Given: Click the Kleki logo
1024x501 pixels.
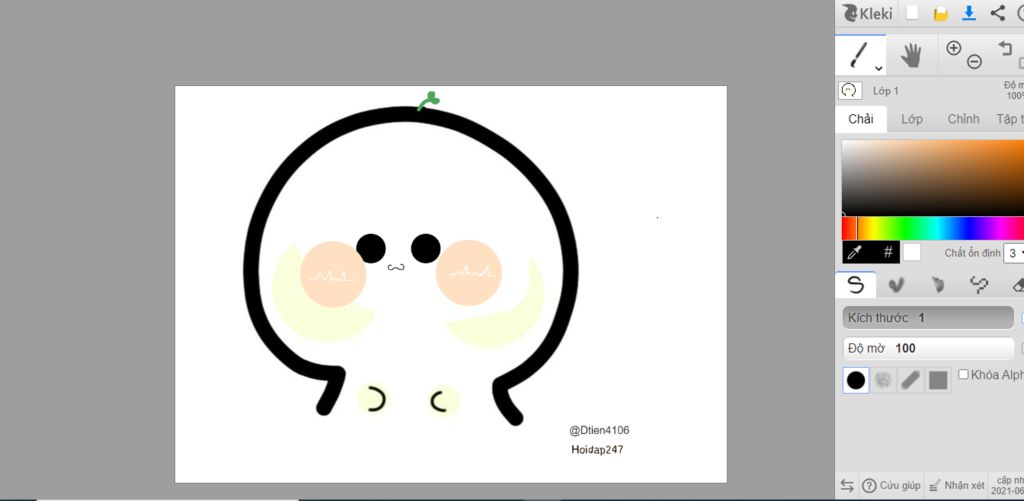Looking at the screenshot, I should pos(867,13).
